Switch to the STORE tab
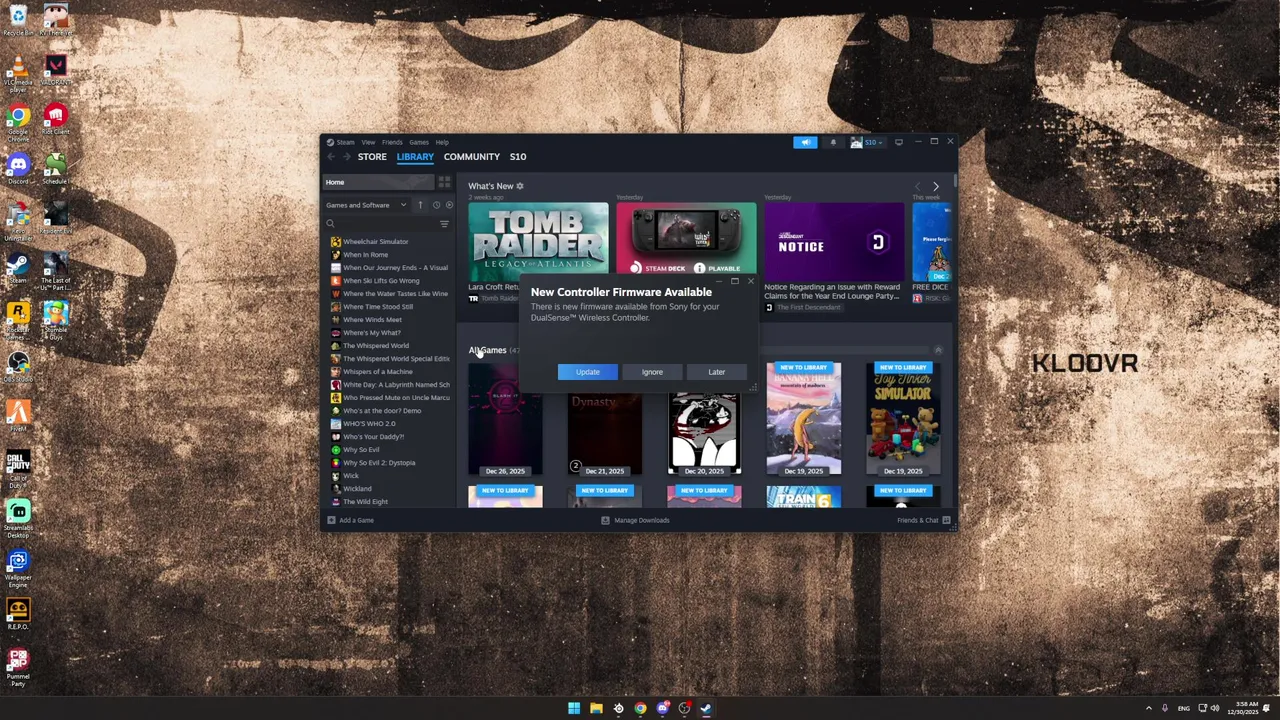Screen dimensions: 1280x720 (x=372, y=157)
